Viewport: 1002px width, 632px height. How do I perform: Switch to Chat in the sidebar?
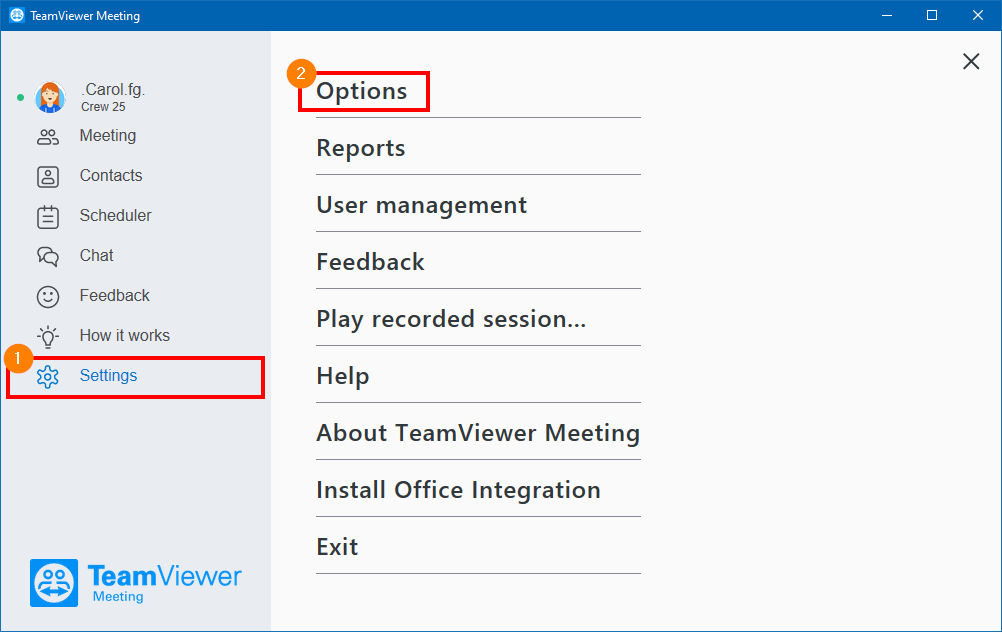coord(96,255)
